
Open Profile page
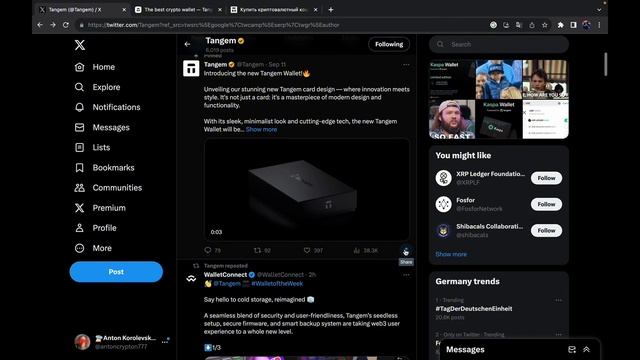click(96, 228)
